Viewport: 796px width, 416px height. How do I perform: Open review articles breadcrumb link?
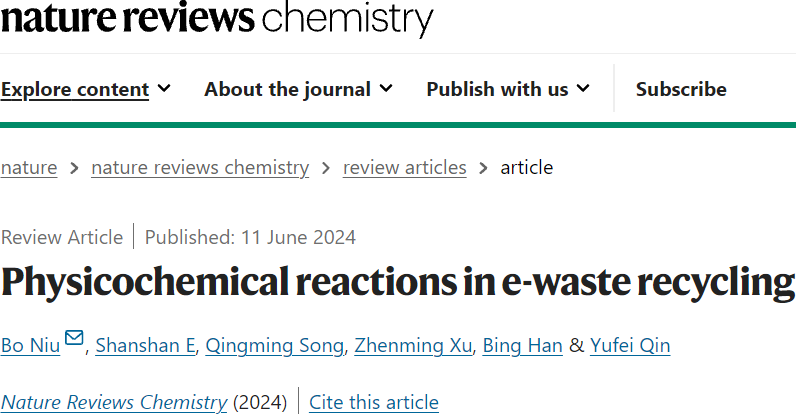405,168
